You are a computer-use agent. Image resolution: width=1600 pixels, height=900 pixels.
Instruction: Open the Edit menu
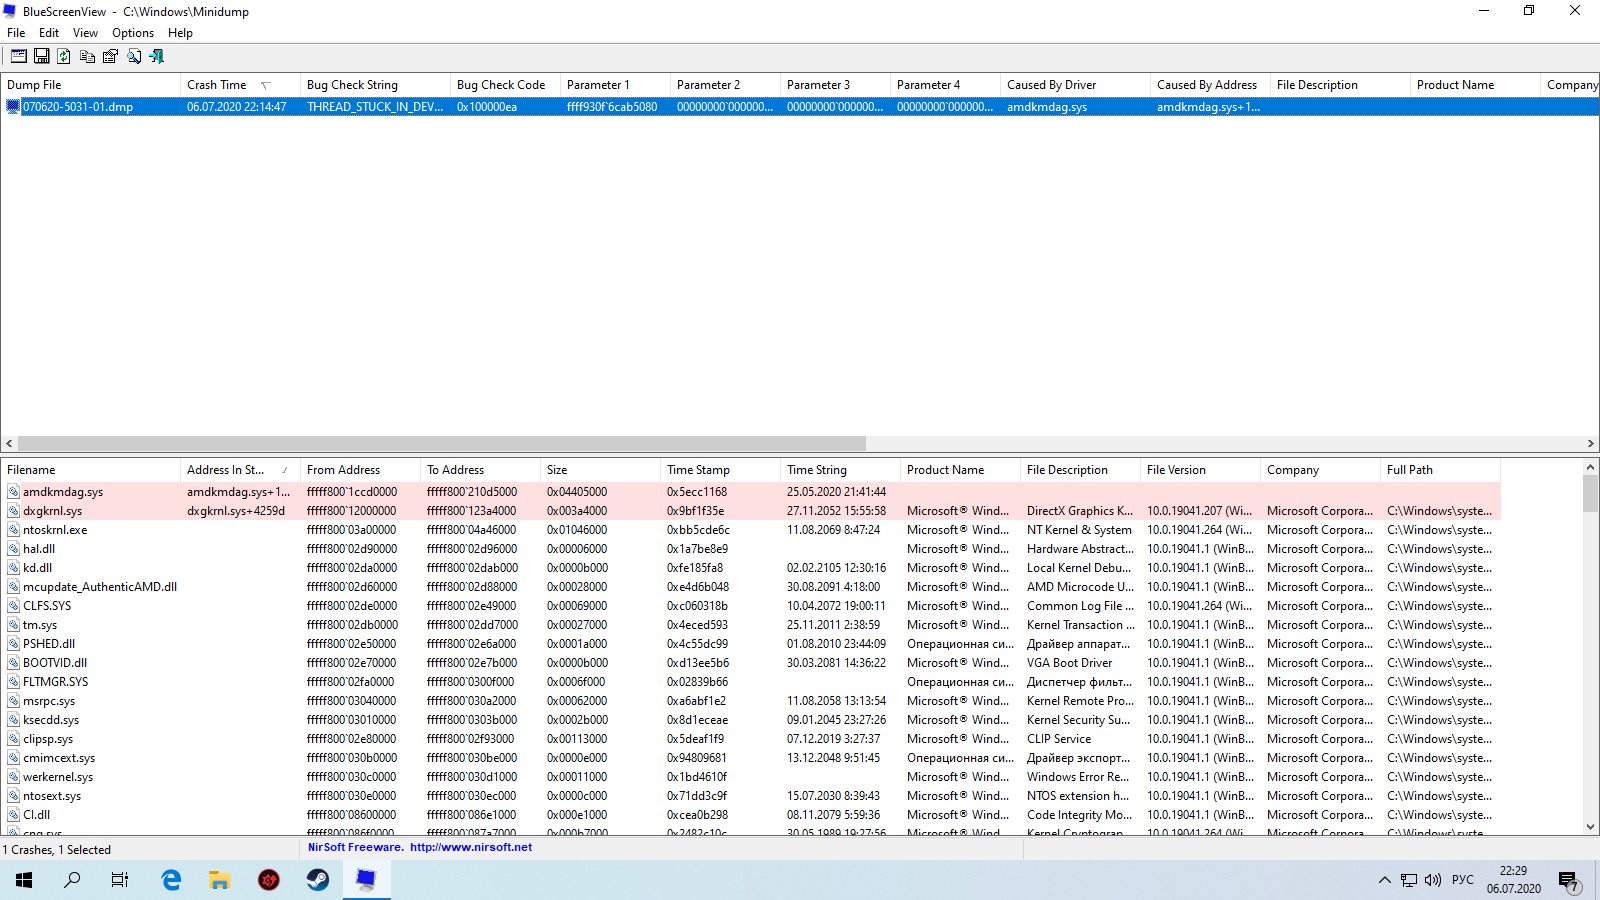49,33
